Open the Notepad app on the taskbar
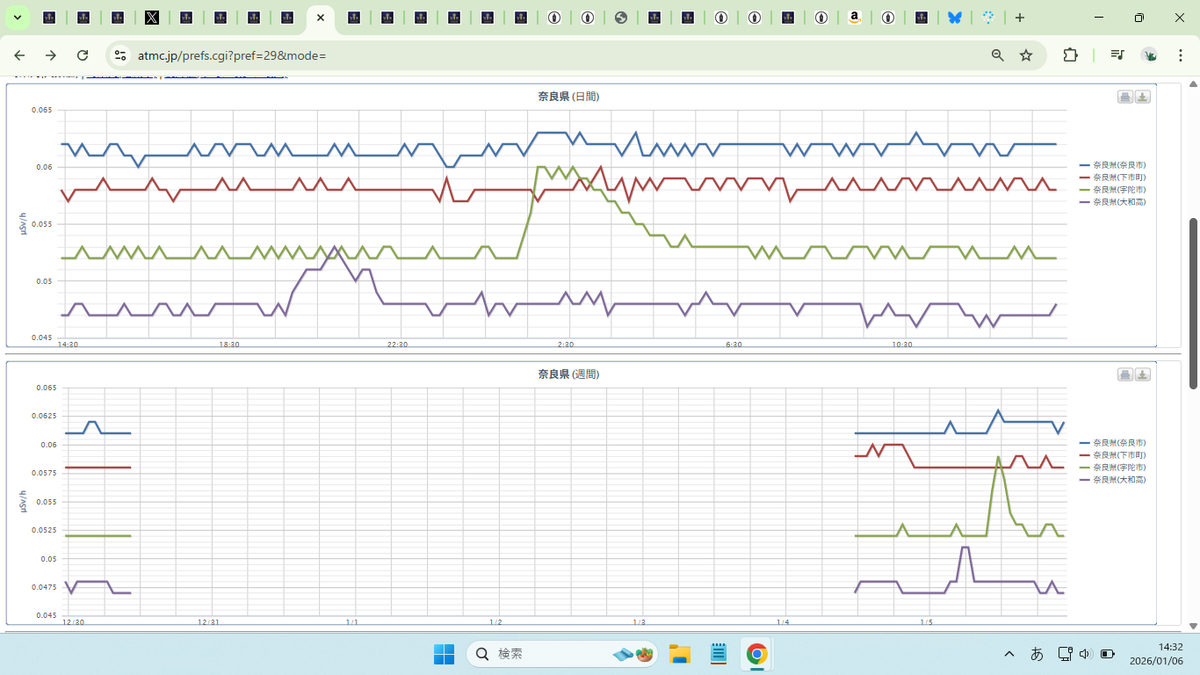 718,654
